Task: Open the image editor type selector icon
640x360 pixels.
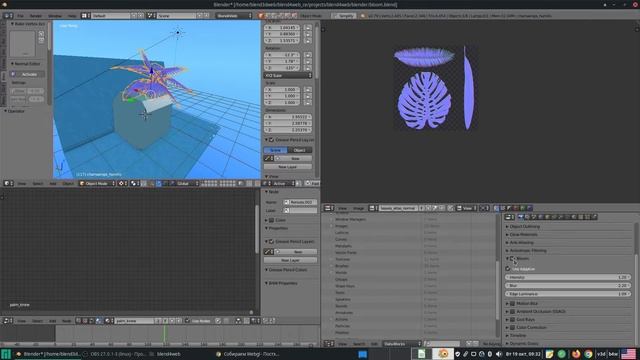Action: tap(329, 208)
